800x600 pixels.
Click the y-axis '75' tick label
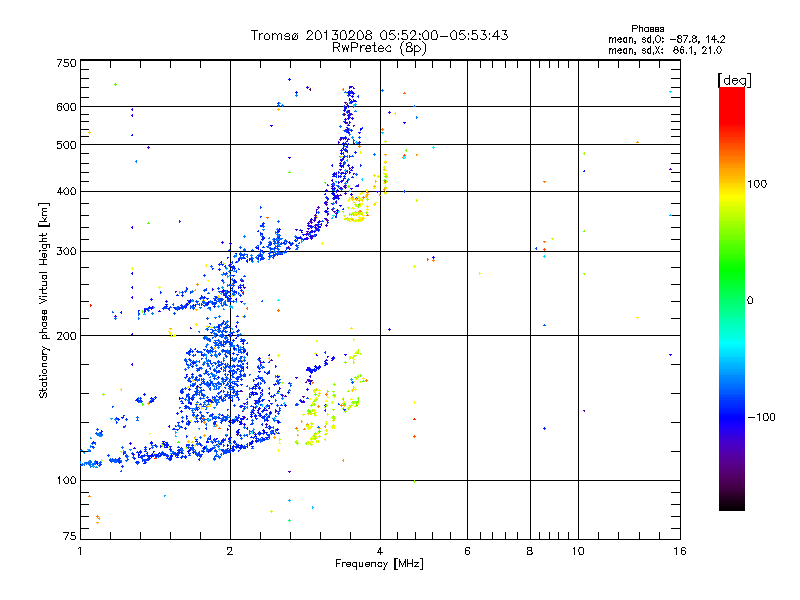[70, 536]
